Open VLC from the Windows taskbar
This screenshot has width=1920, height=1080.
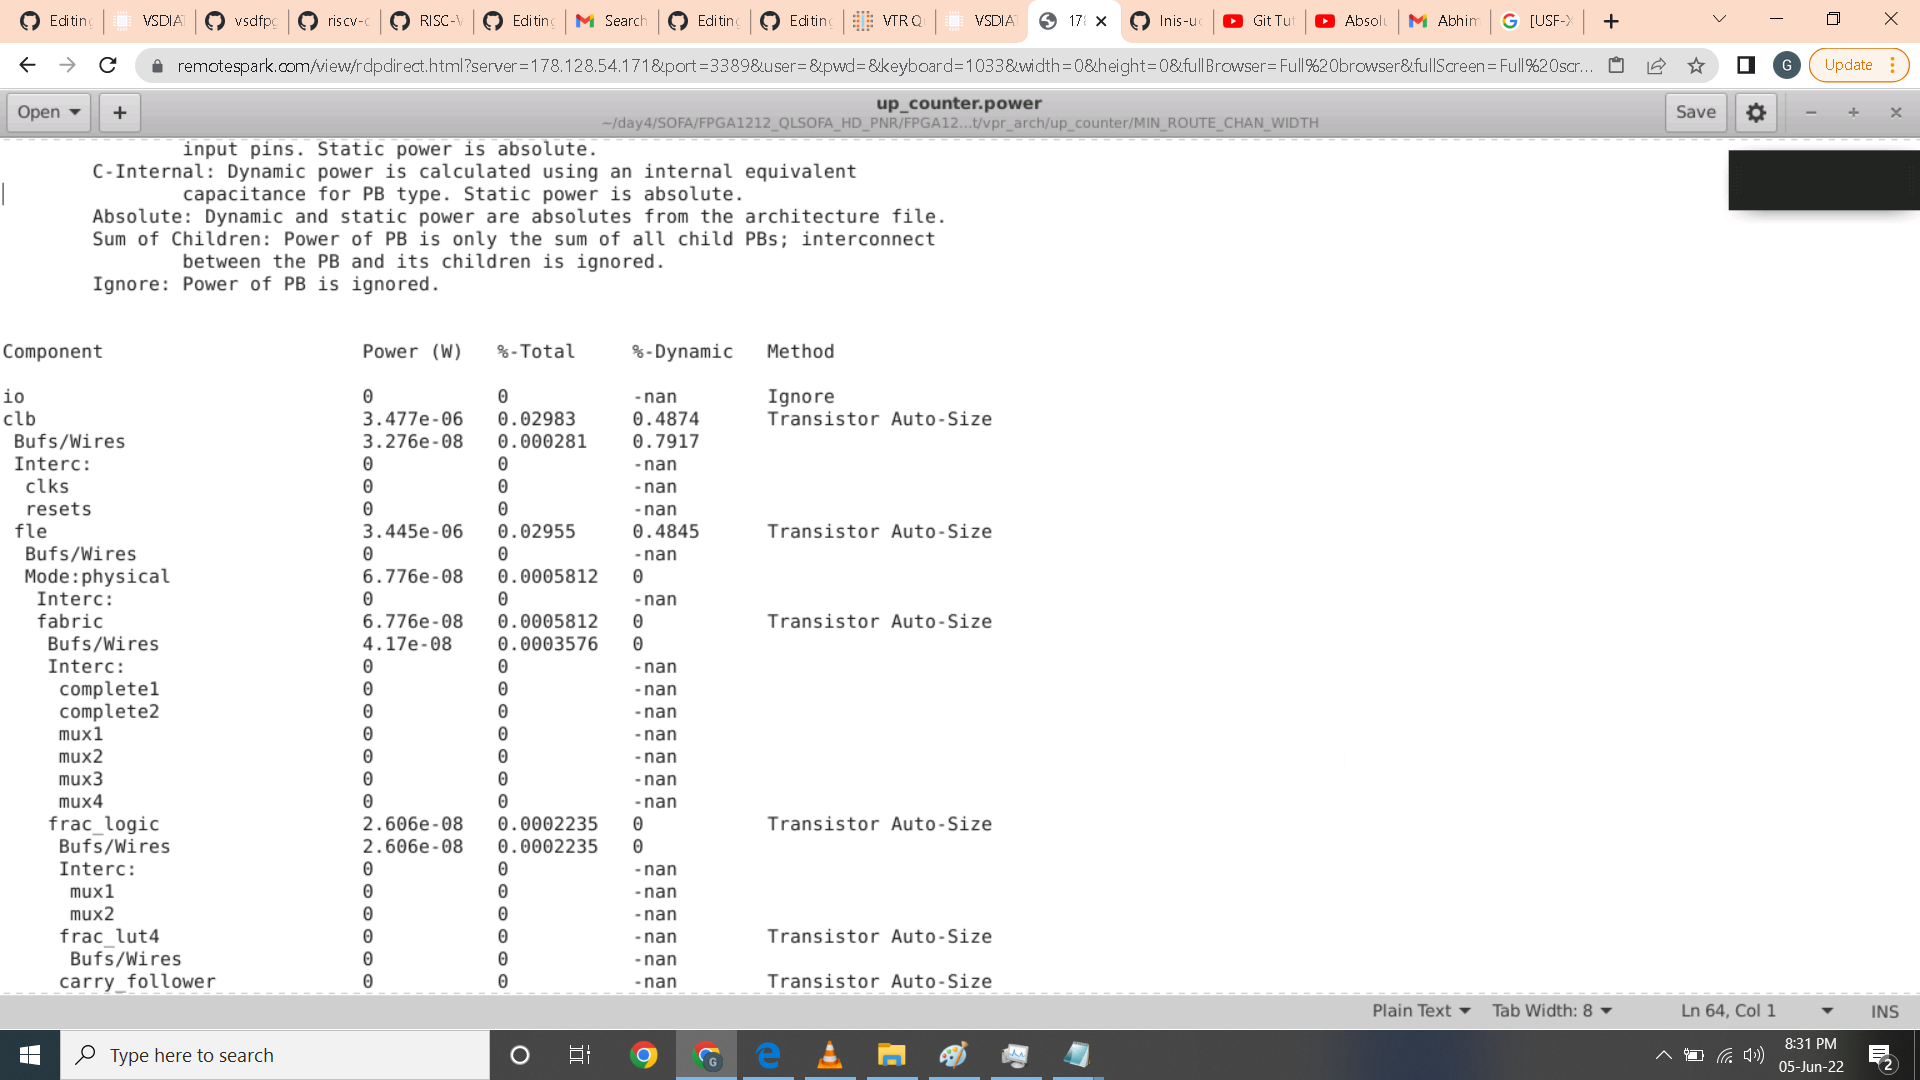[x=829, y=1055]
